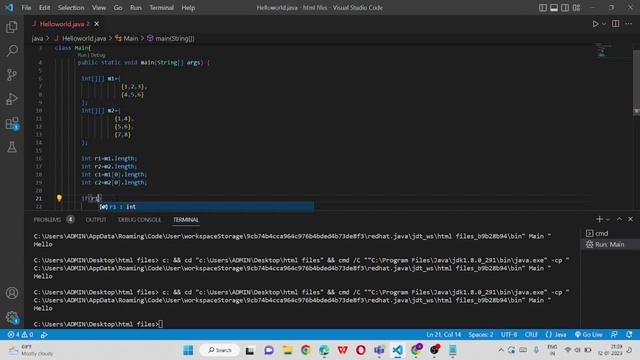Split the editor to the right

click(x=616, y=24)
